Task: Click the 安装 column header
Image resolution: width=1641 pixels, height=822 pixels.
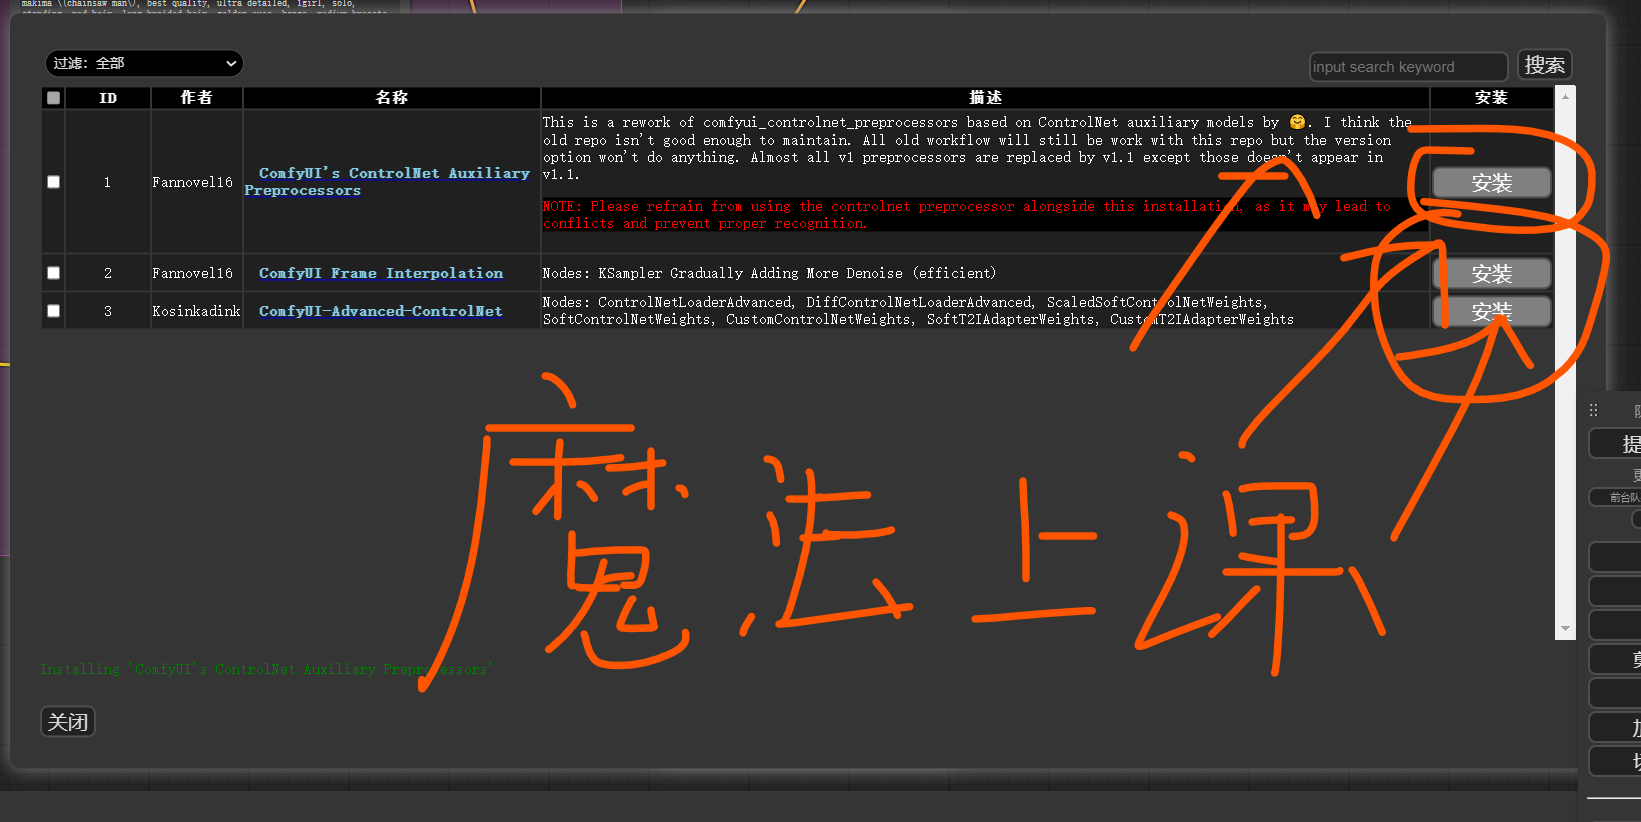Action: click(1491, 98)
